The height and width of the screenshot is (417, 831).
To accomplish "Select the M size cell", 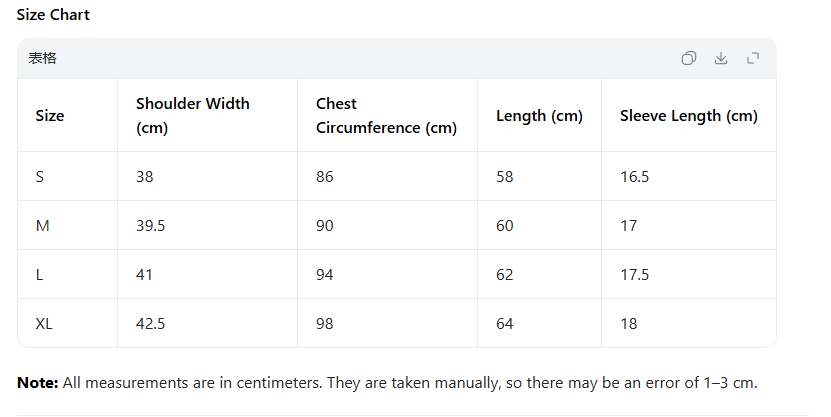I will point(42,226).
